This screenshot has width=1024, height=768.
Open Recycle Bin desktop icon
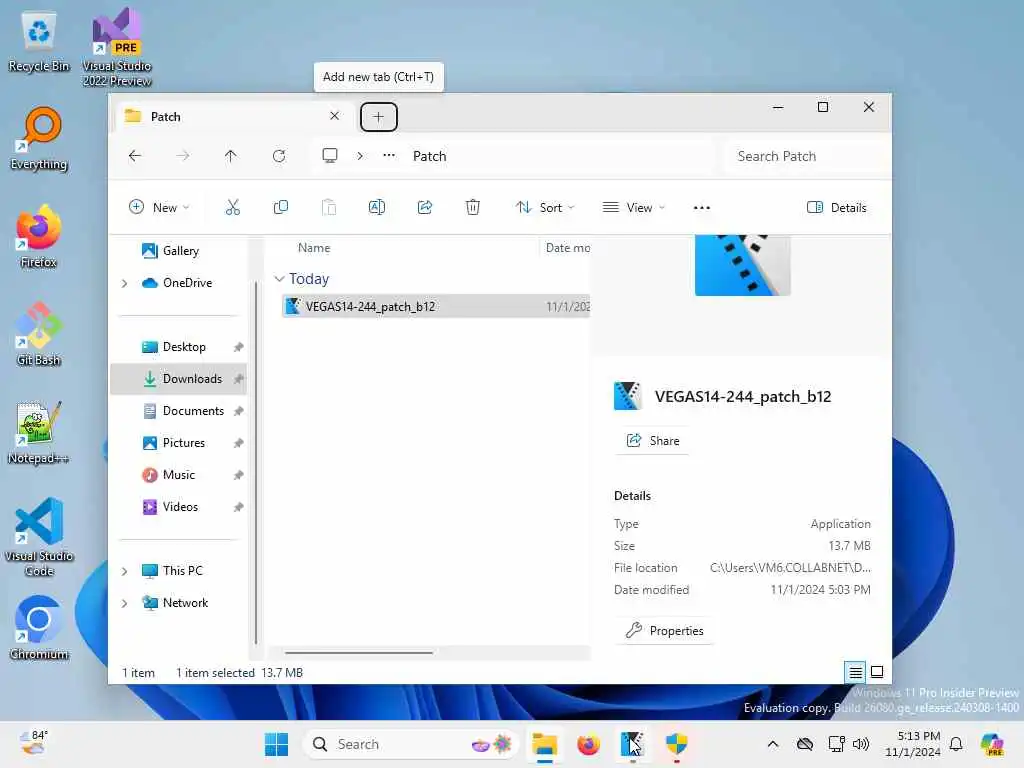tap(39, 40)
